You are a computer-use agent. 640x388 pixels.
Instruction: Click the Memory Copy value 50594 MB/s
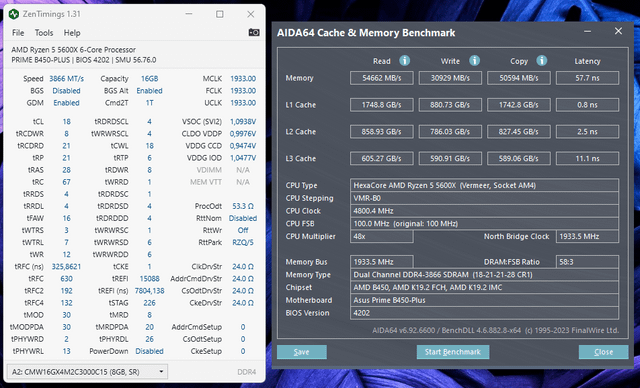tap(519, 78)
